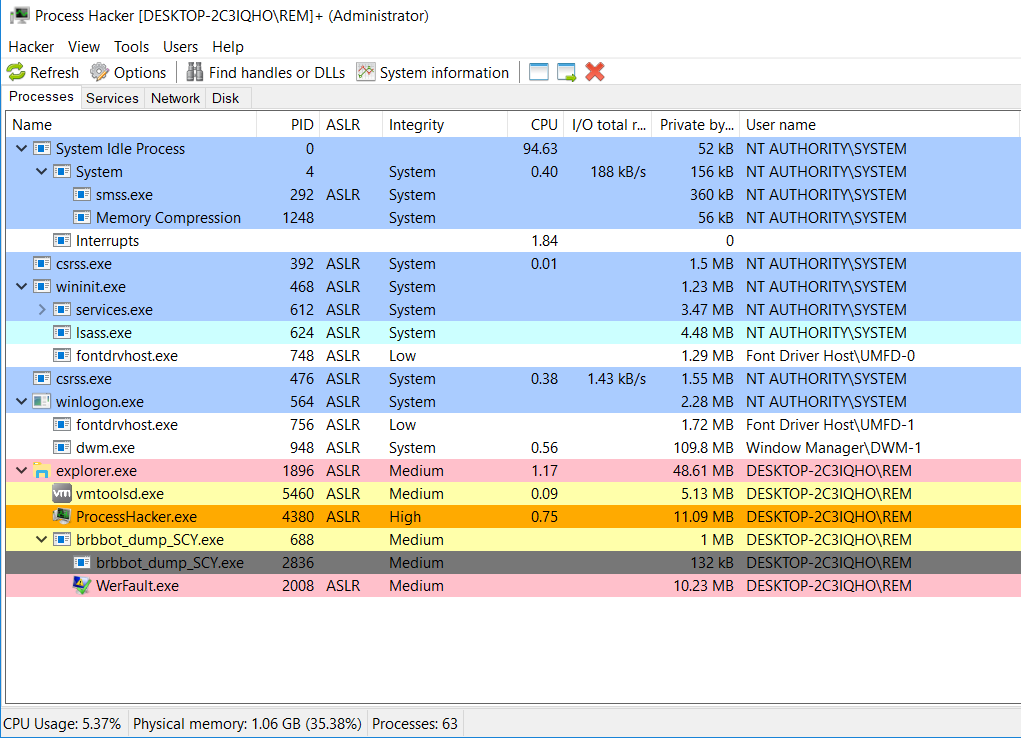Click the WerFault.exe process icon
Viewport: 1021px width, 738px height.
click(82, 586)
